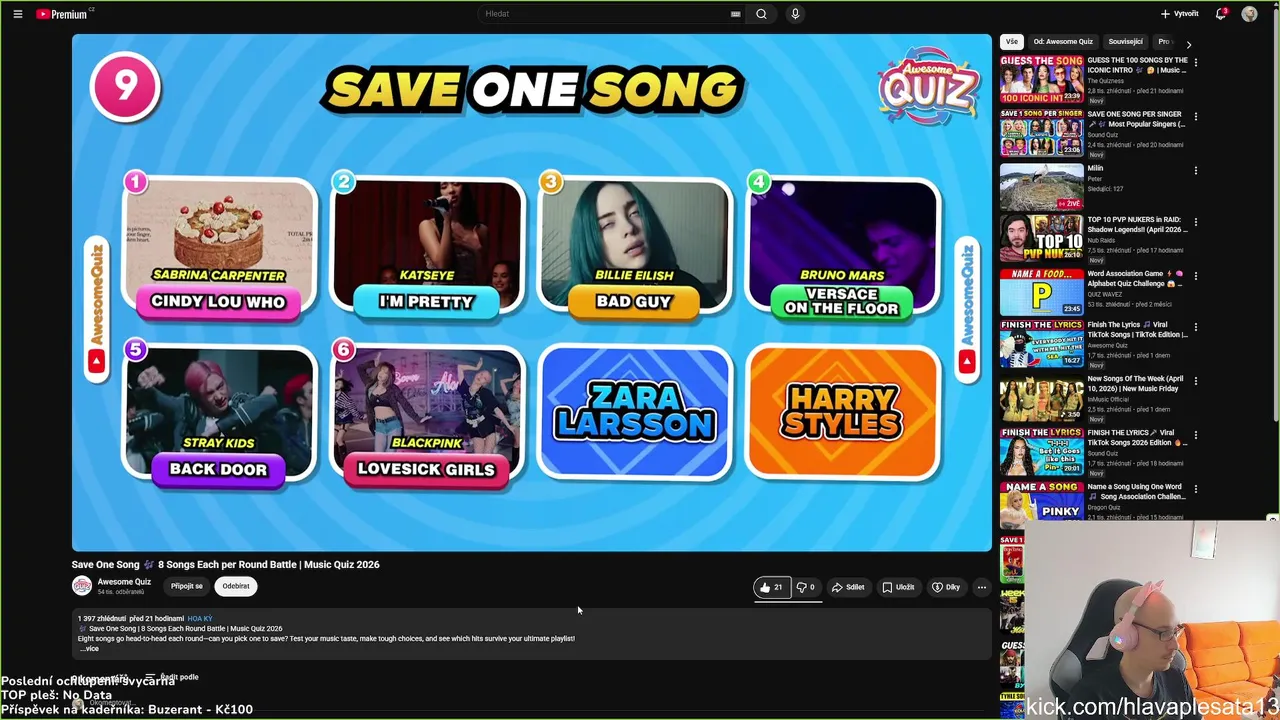The width and height of the screenshot is (1280, 720).
Task: Open the YouTube hamburger guide menu
Action: pyautogui.click(x=18, y=14)
